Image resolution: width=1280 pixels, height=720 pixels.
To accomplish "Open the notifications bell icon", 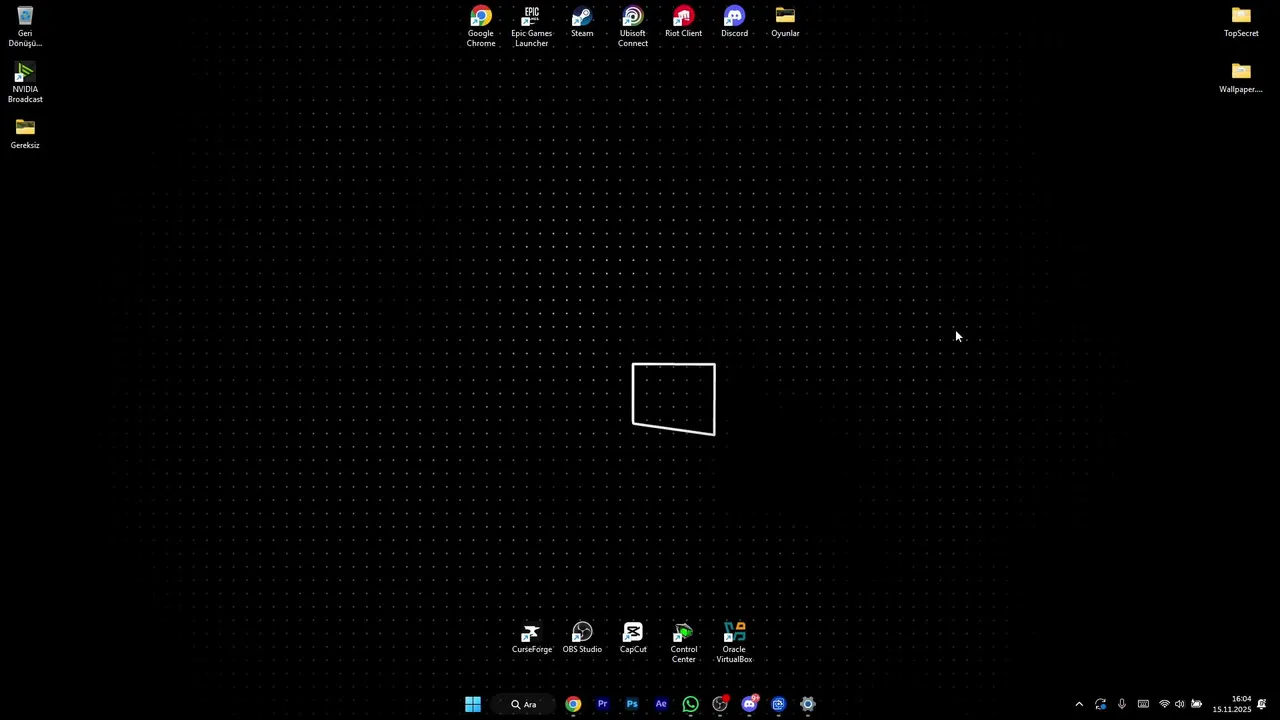I will coord(1262,705).
